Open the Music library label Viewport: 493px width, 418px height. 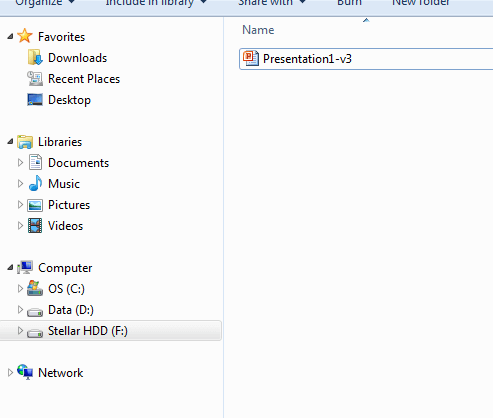64,184
